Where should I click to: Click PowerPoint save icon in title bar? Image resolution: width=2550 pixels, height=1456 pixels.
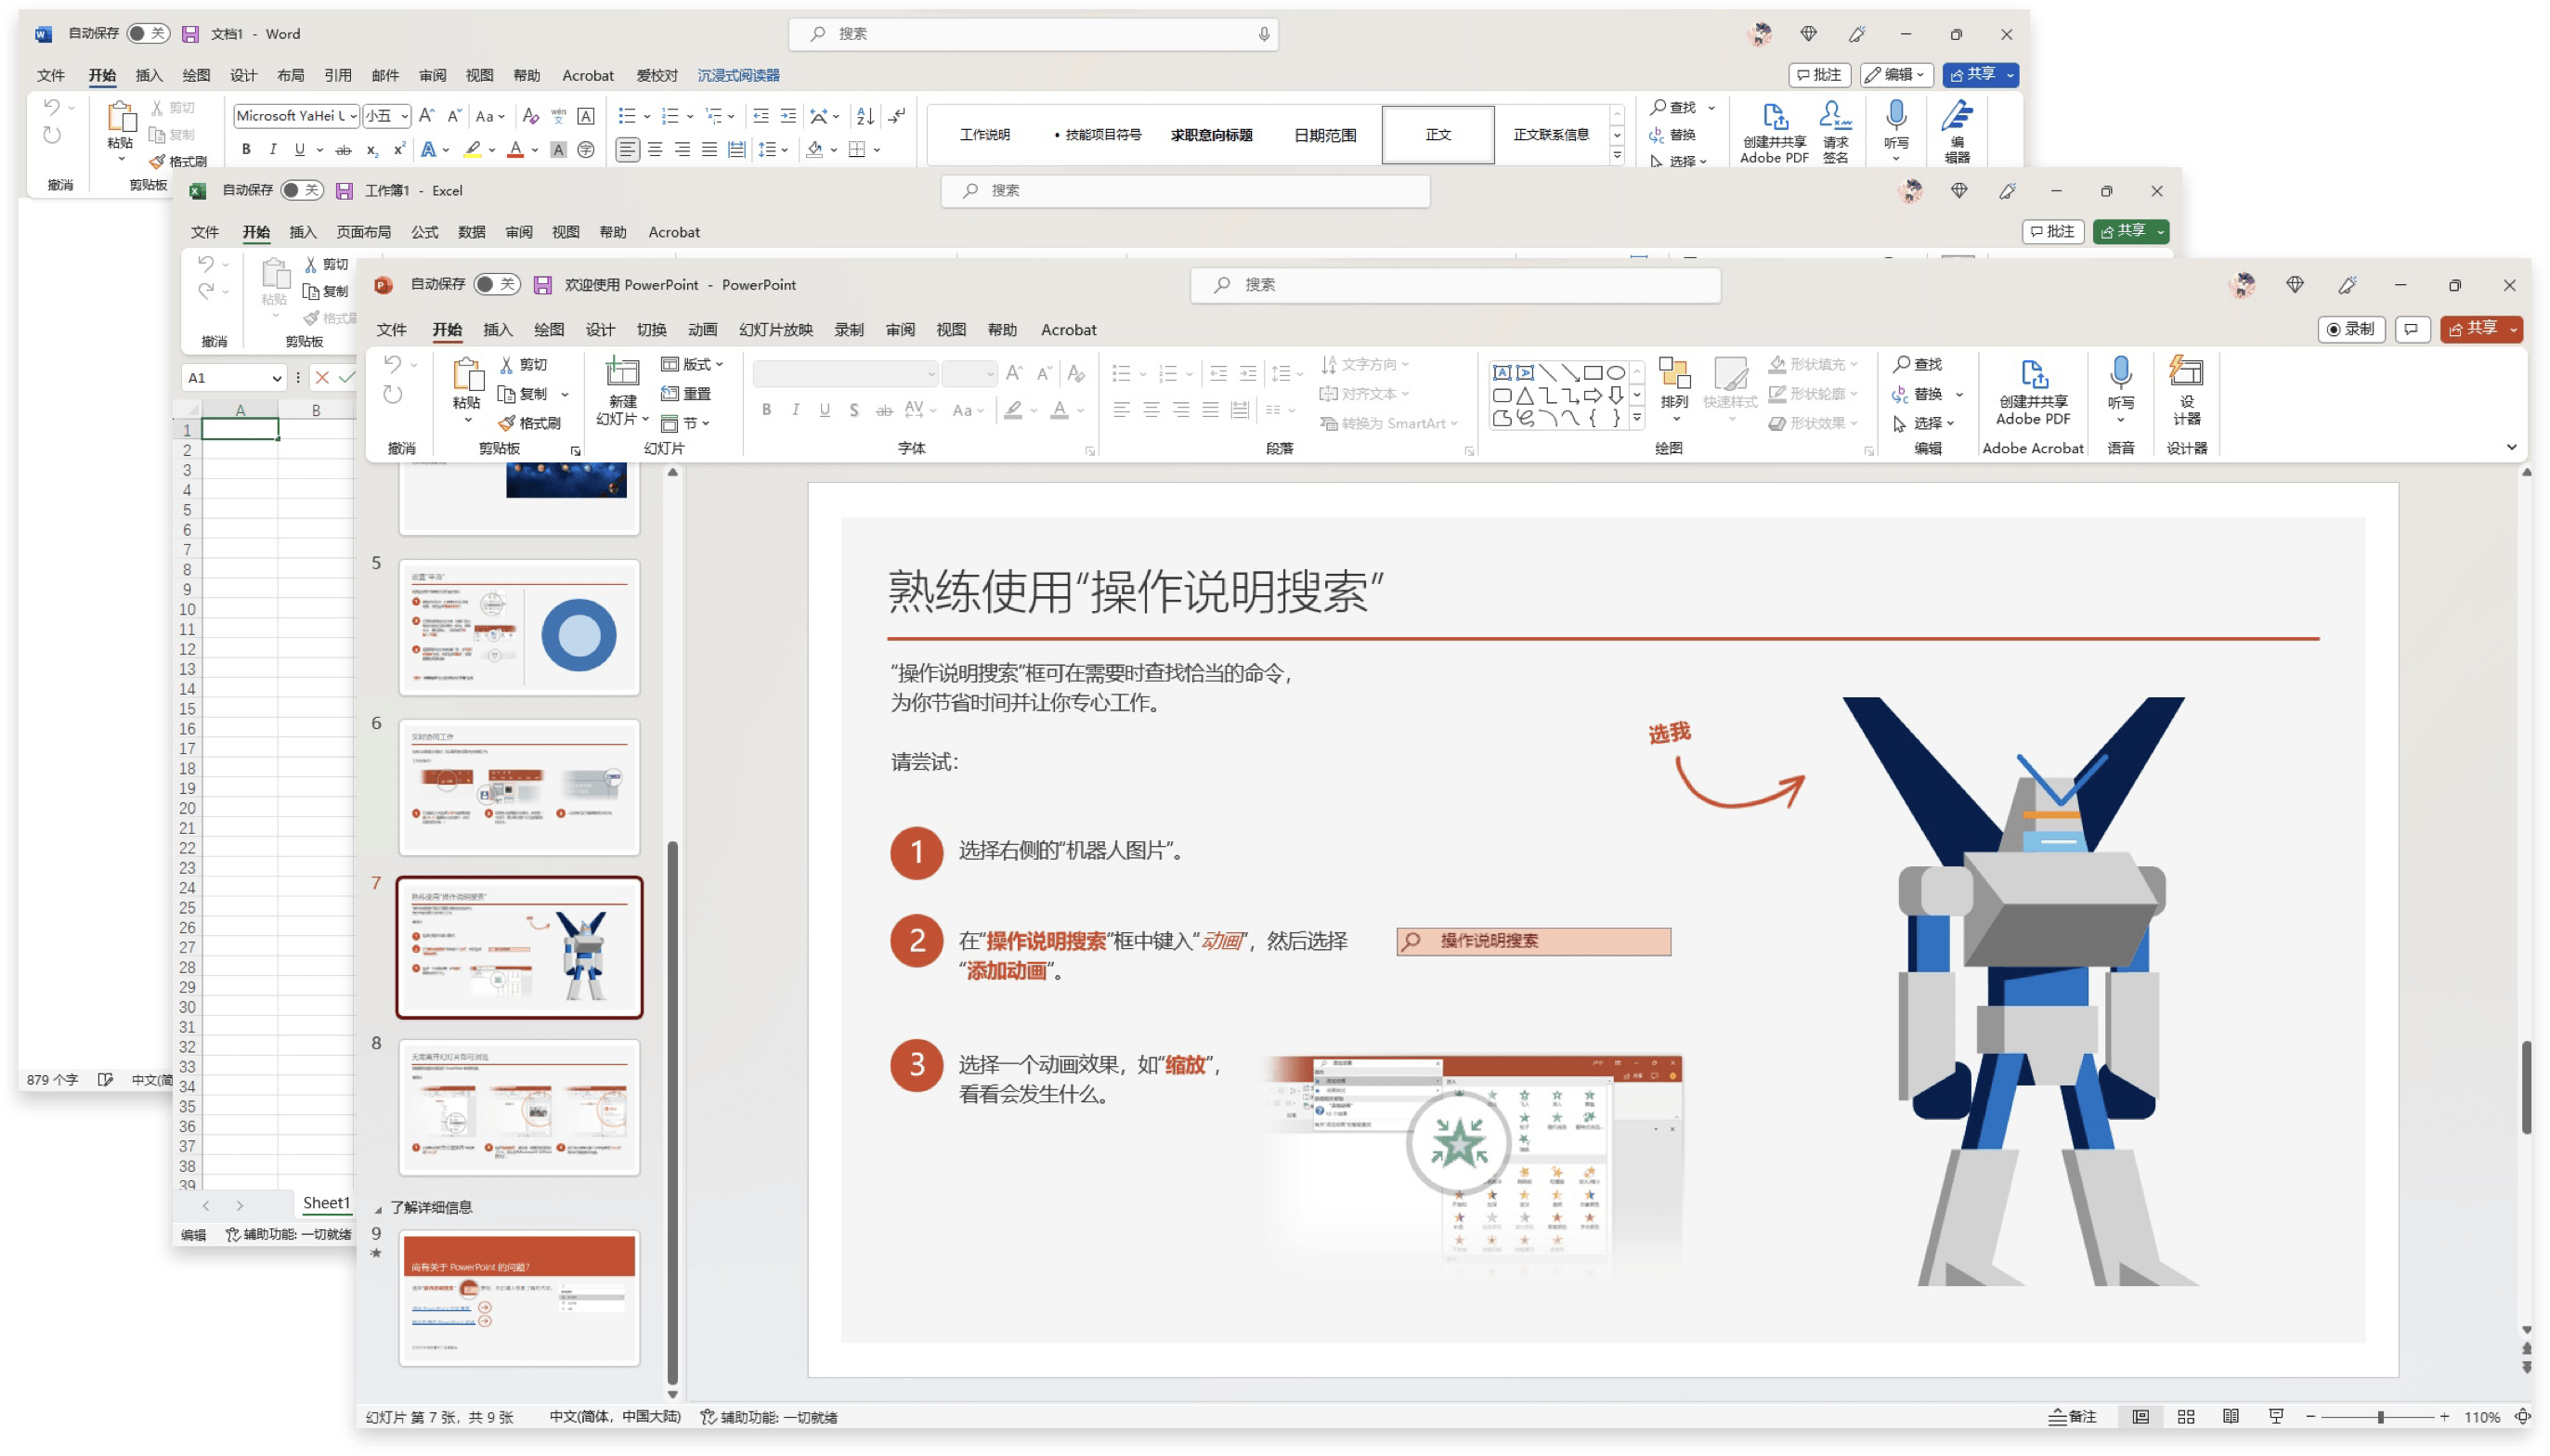pos(542,285)
